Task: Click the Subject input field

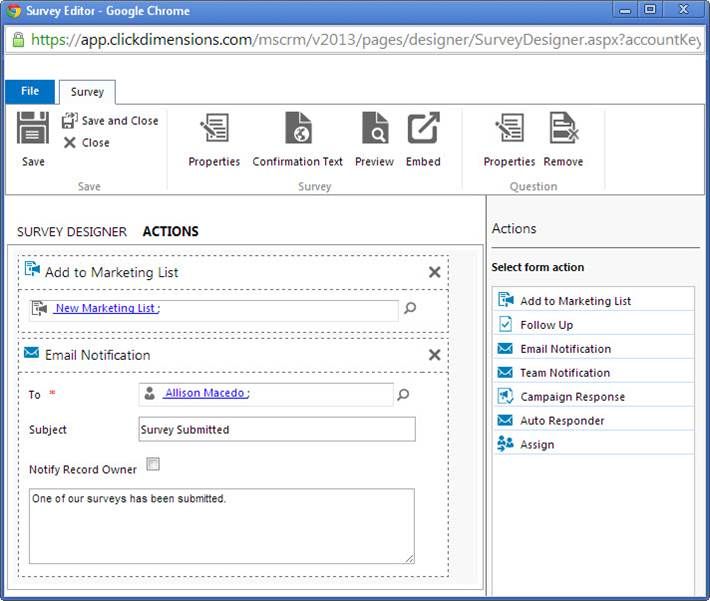Action: [276, 429]
